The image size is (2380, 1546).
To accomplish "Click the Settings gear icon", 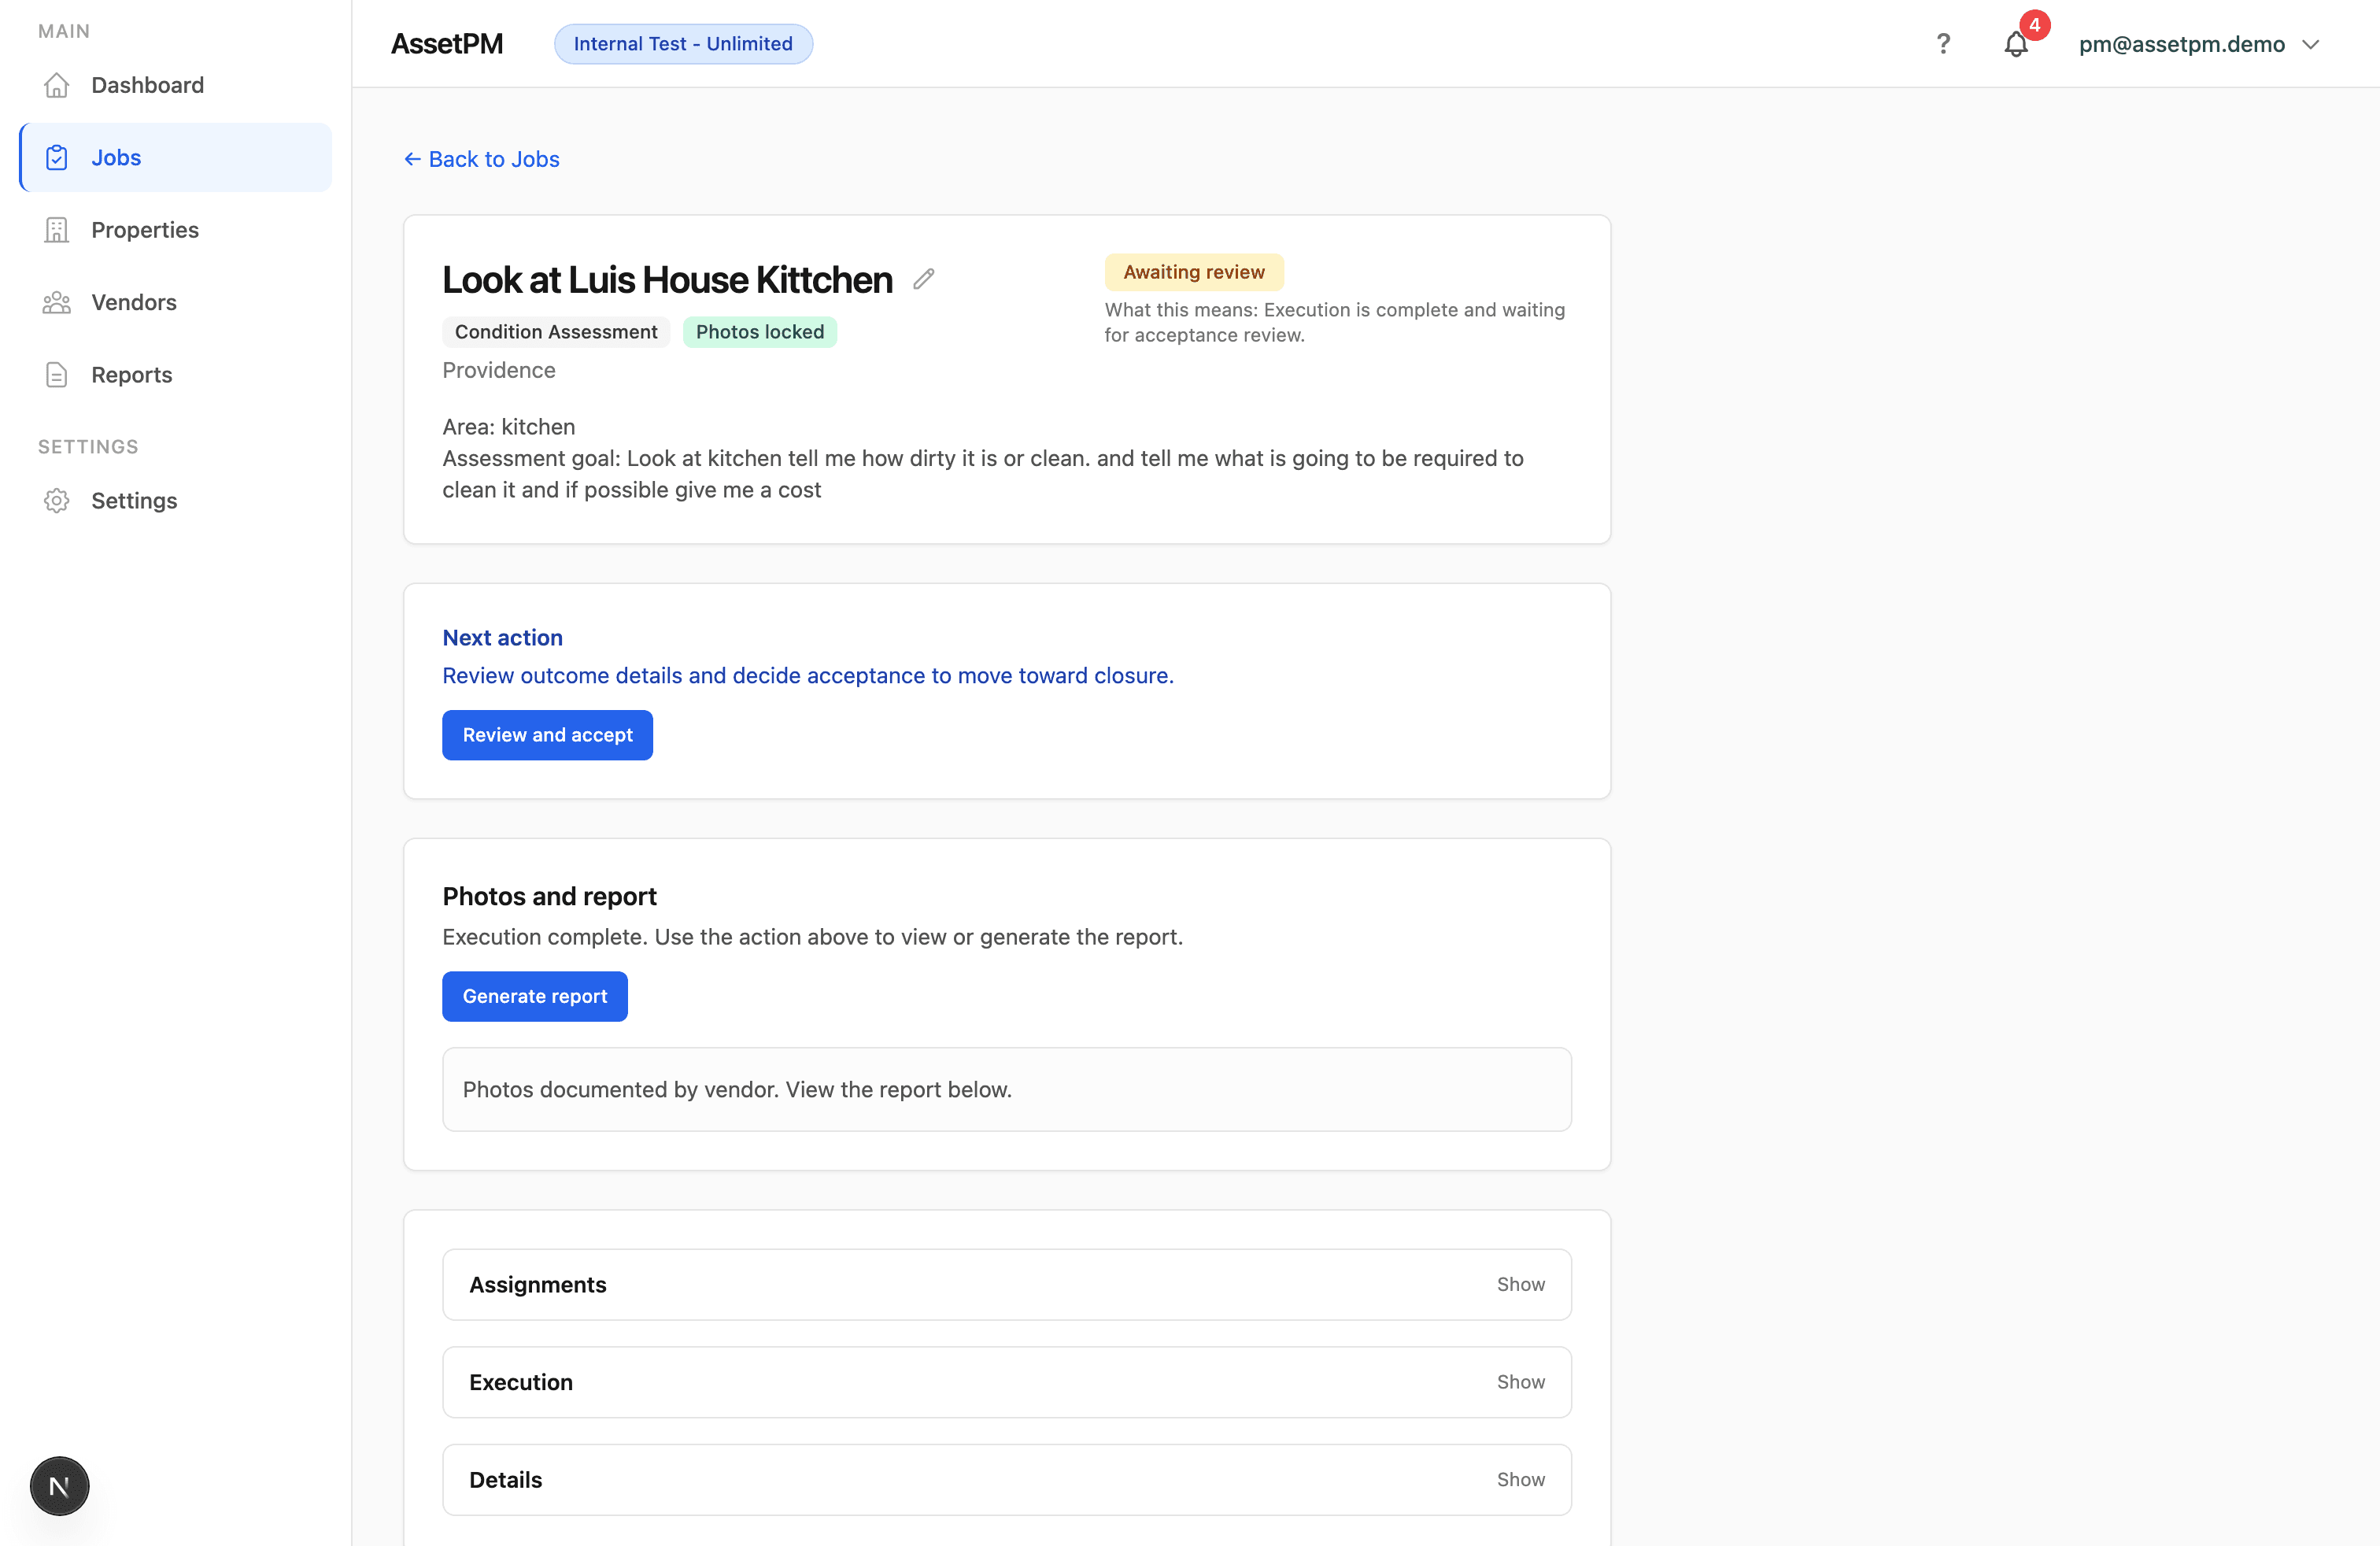I will click(x=57, y=501).
